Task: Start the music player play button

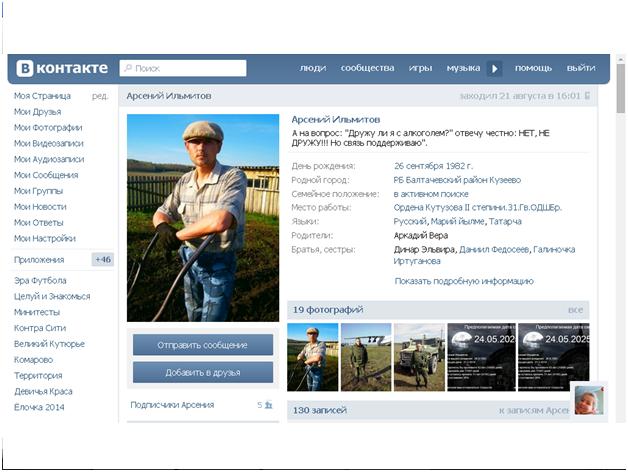Action: click(x=495, y=69)
